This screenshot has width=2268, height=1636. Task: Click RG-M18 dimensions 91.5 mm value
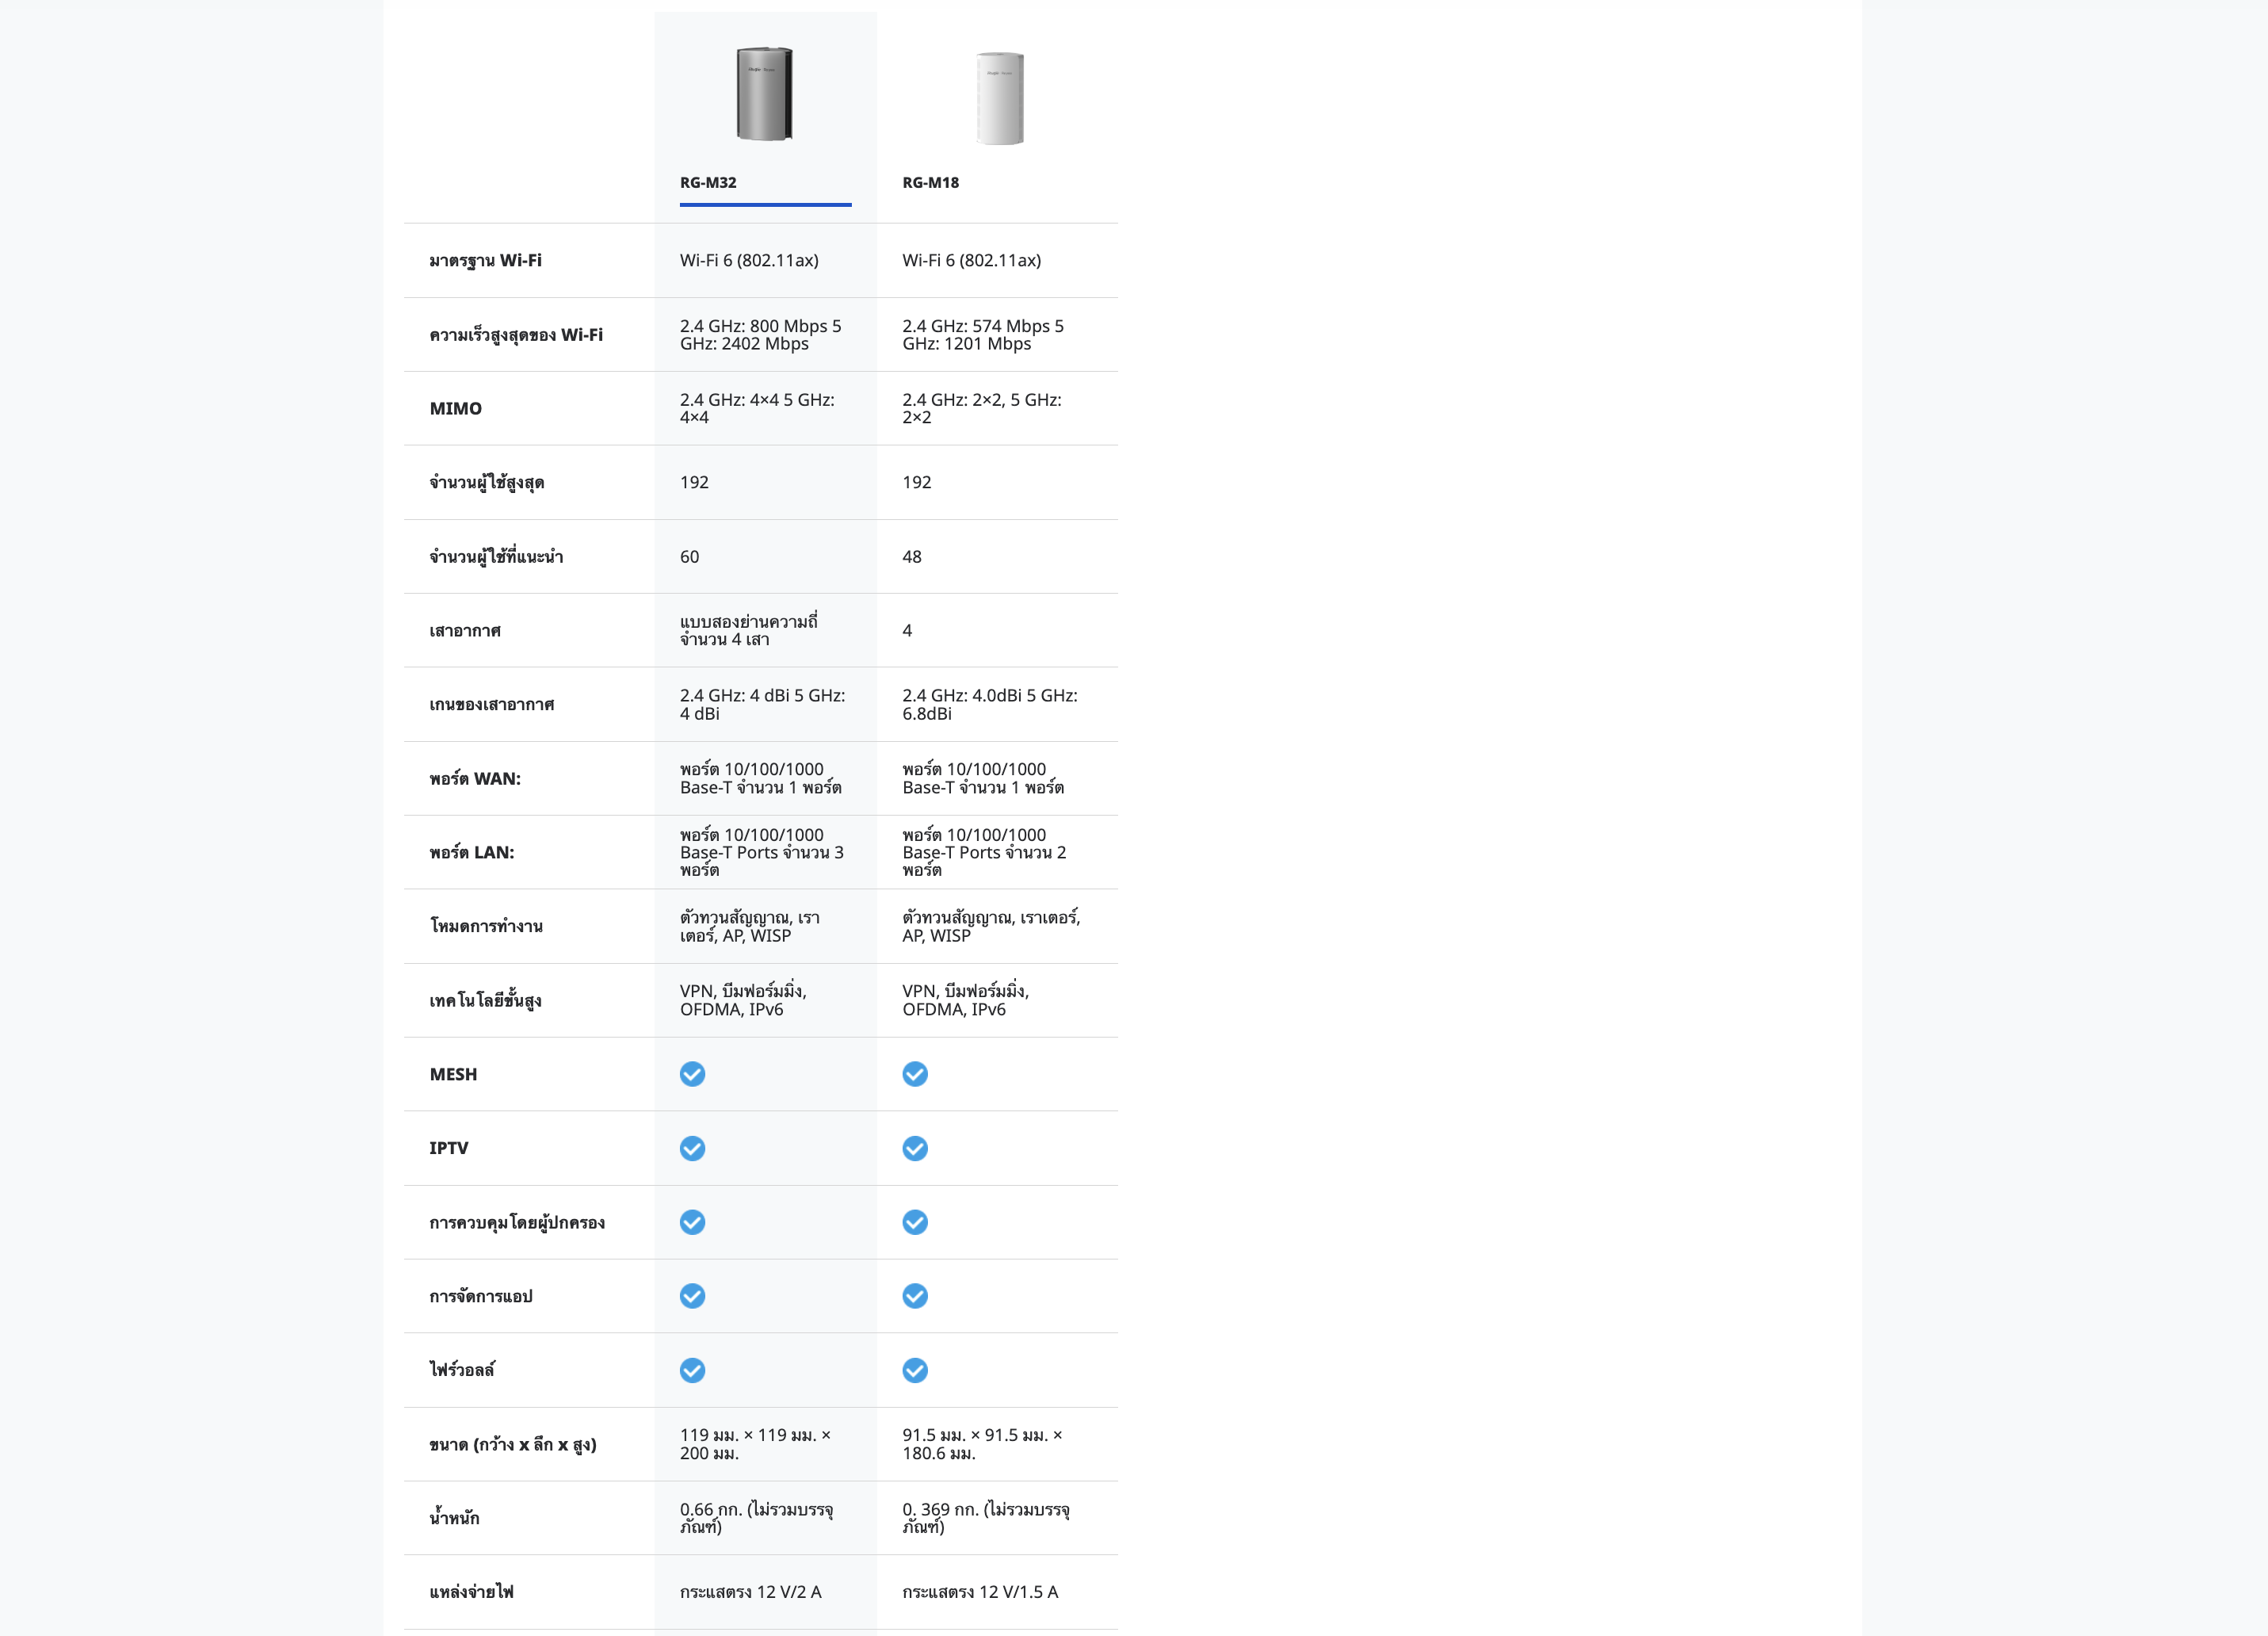(x=981, y=1443)
